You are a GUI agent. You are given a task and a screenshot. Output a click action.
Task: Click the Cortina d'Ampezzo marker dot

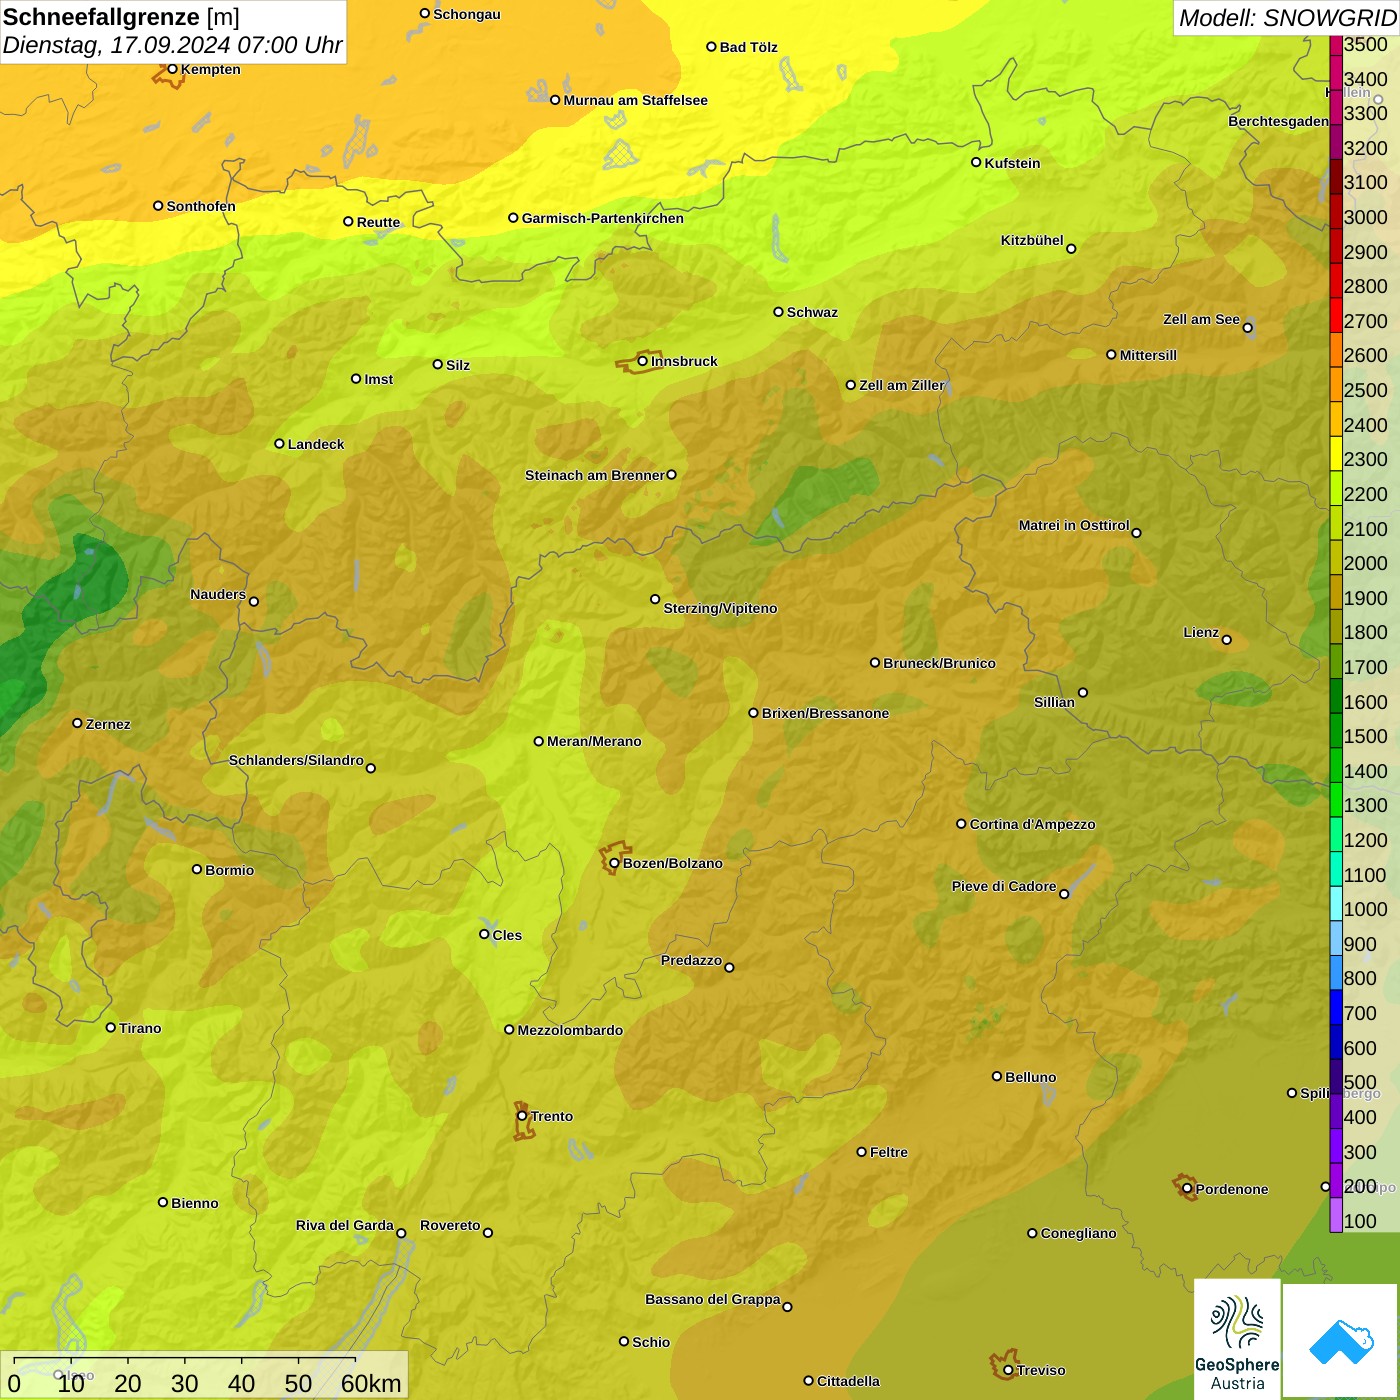coord(961,824)
